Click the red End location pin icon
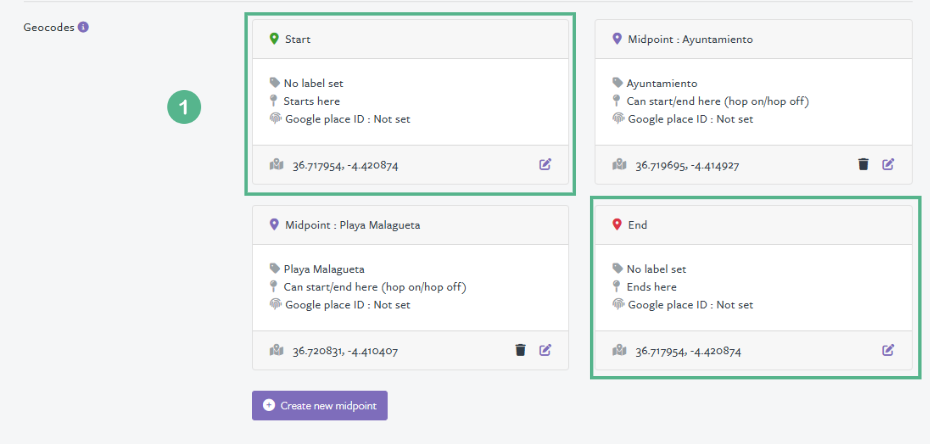 coord(617,225)
